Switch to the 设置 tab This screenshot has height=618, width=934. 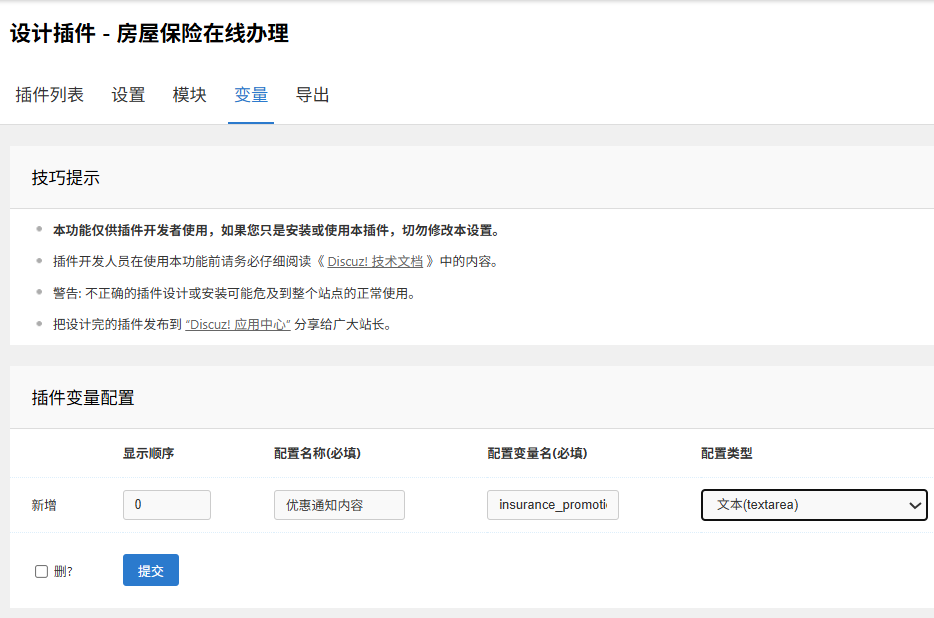click(x=128, y=95)
